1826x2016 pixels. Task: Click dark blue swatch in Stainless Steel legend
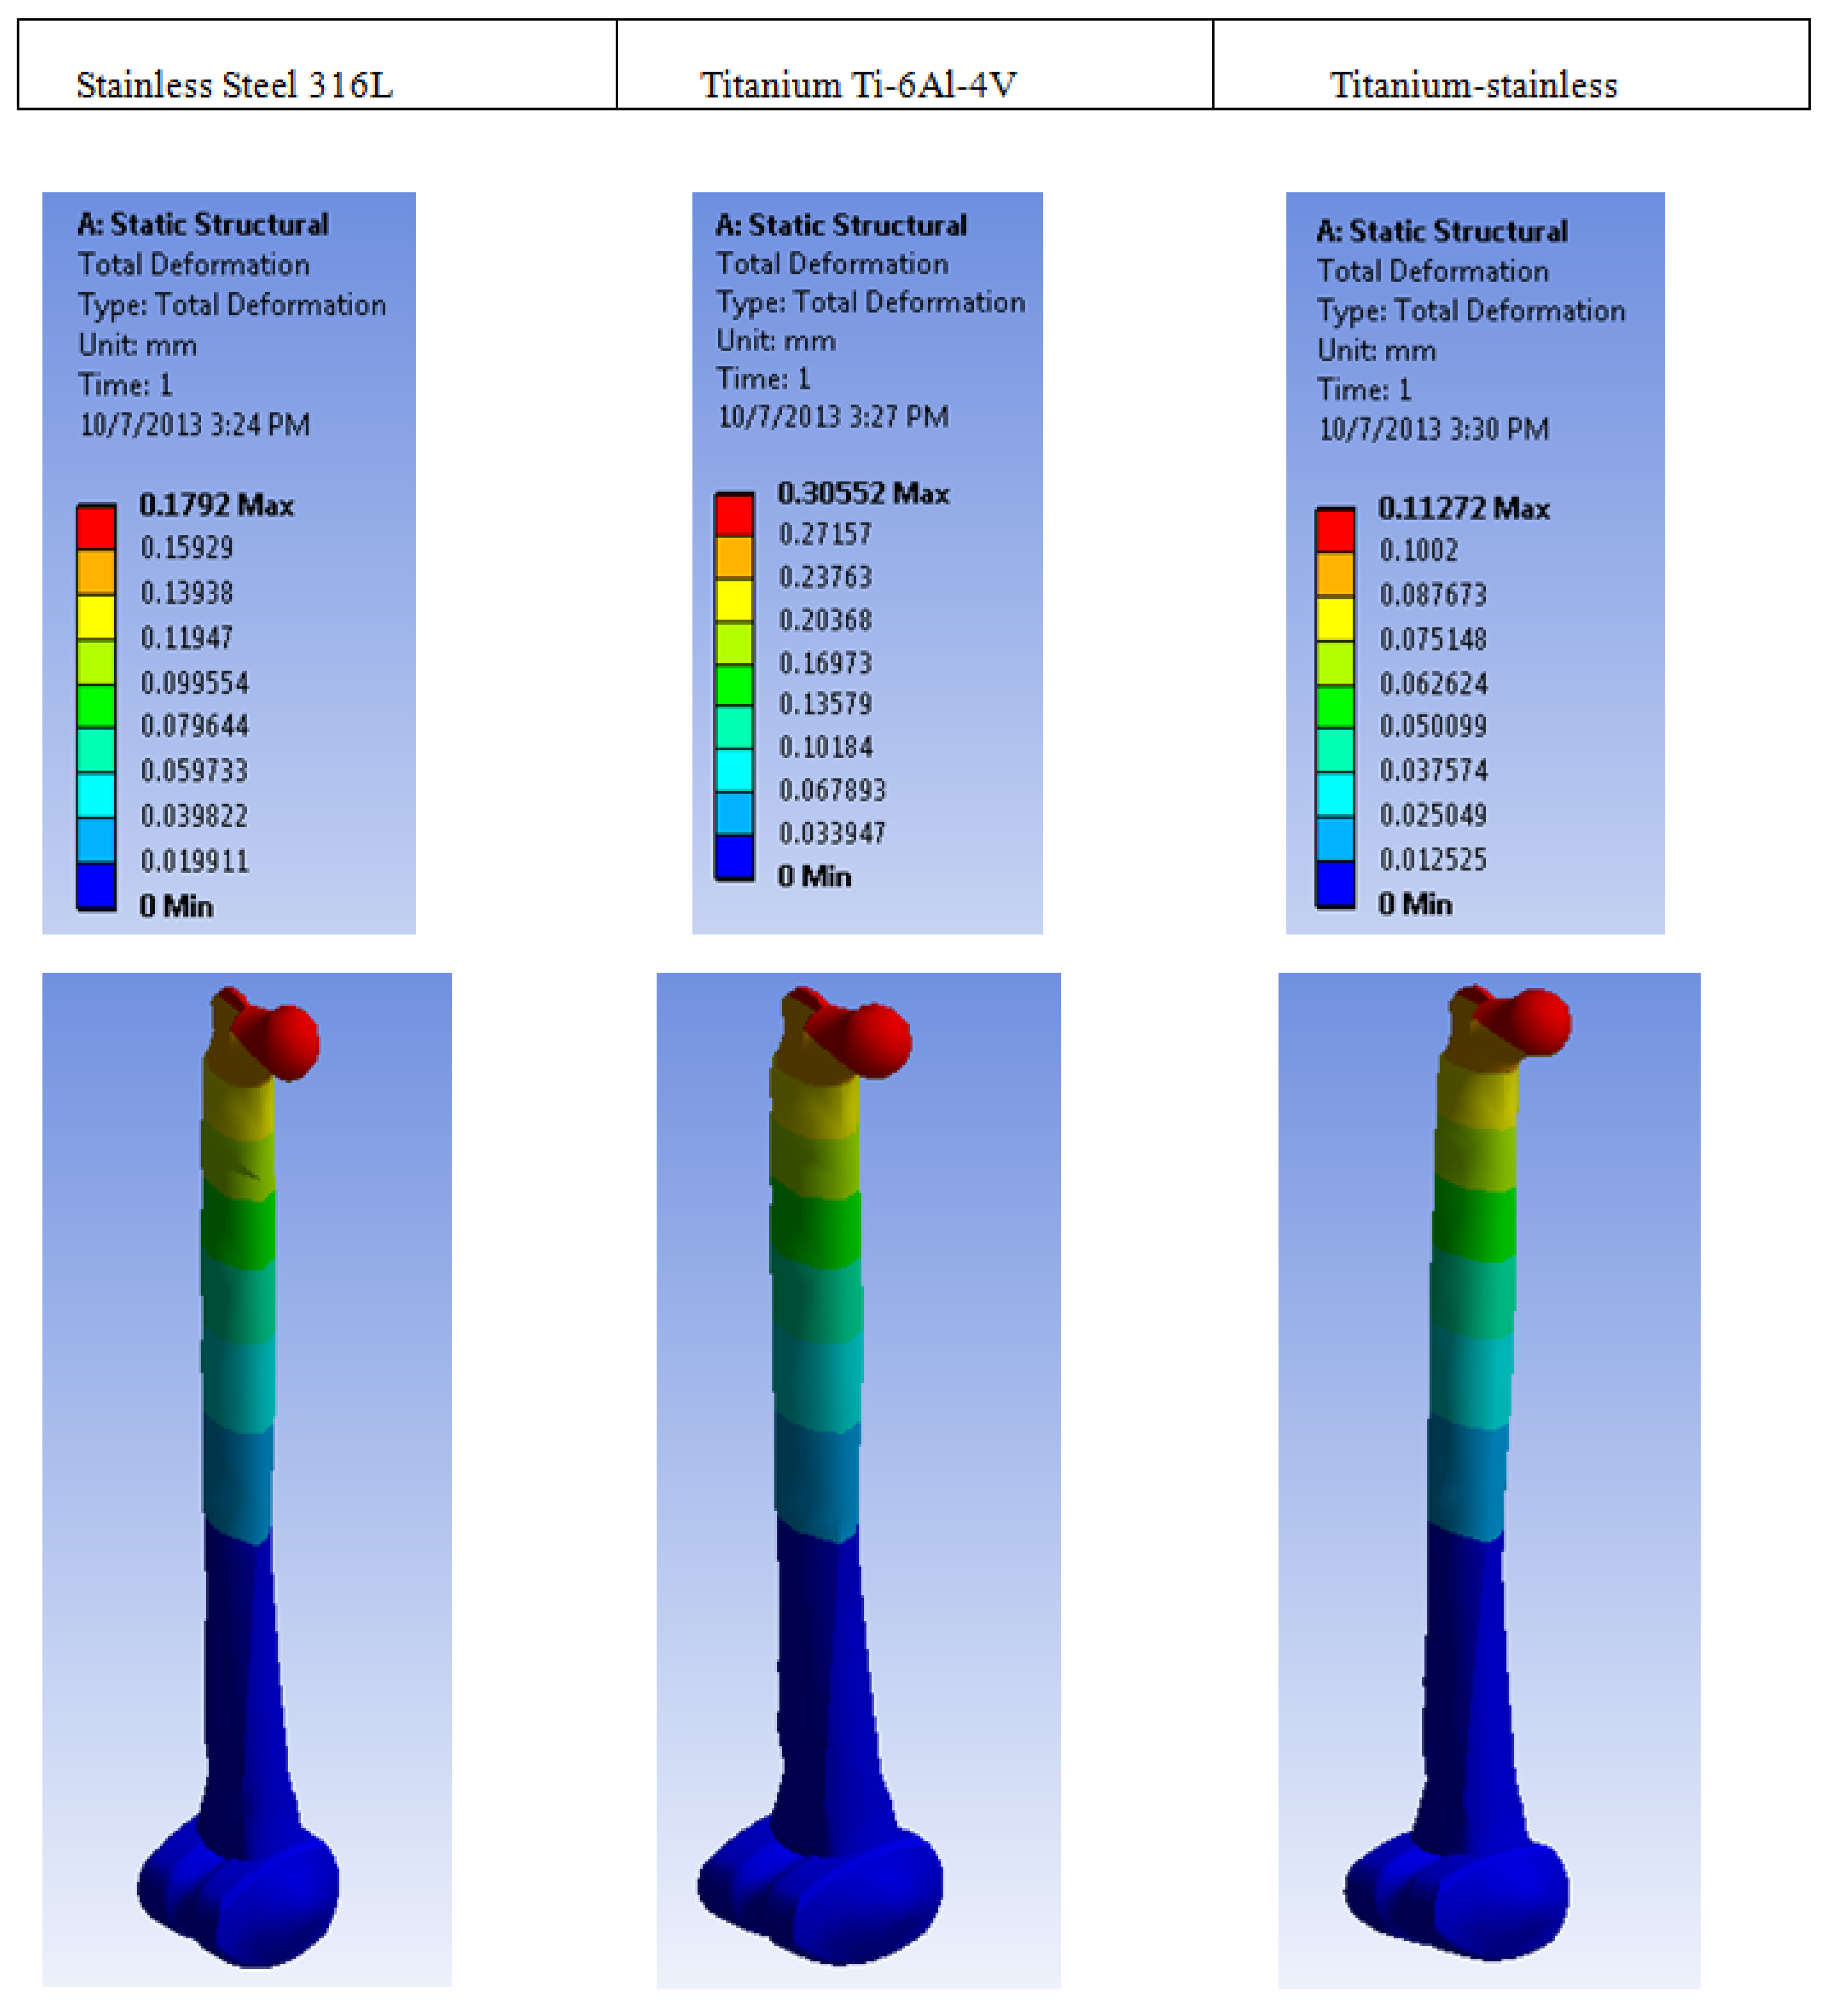coord(96,885)
